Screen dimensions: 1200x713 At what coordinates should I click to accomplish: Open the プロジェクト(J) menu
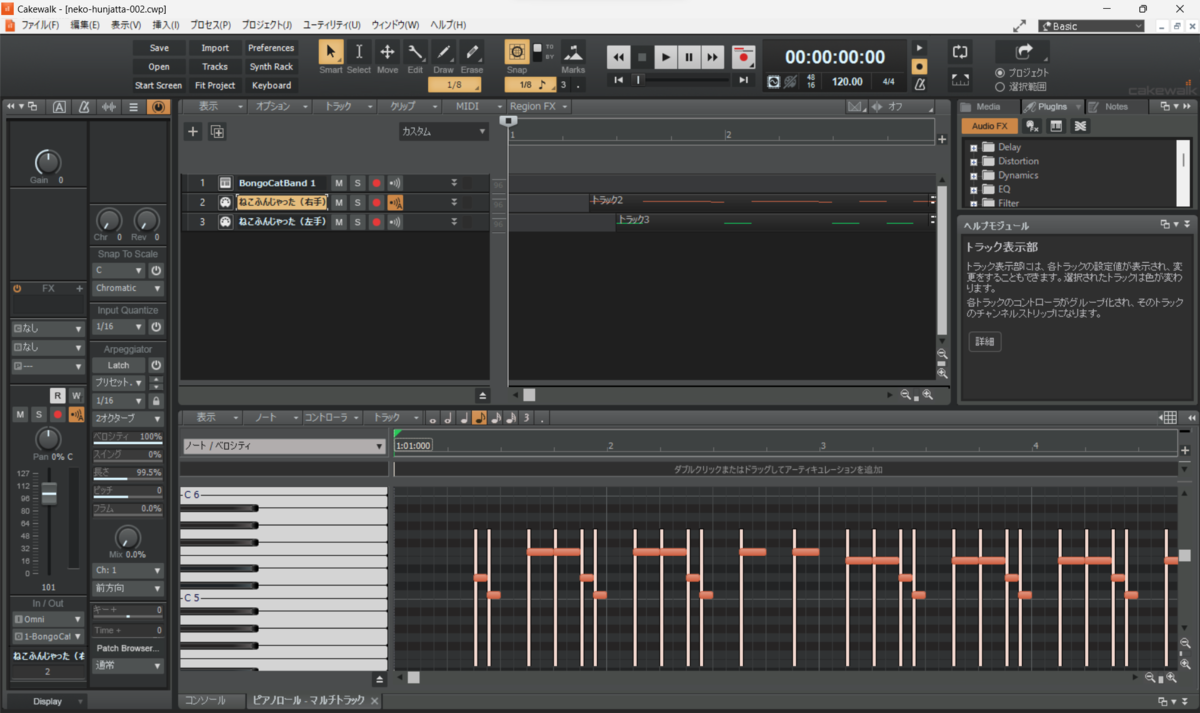click(x=267, y=24)
